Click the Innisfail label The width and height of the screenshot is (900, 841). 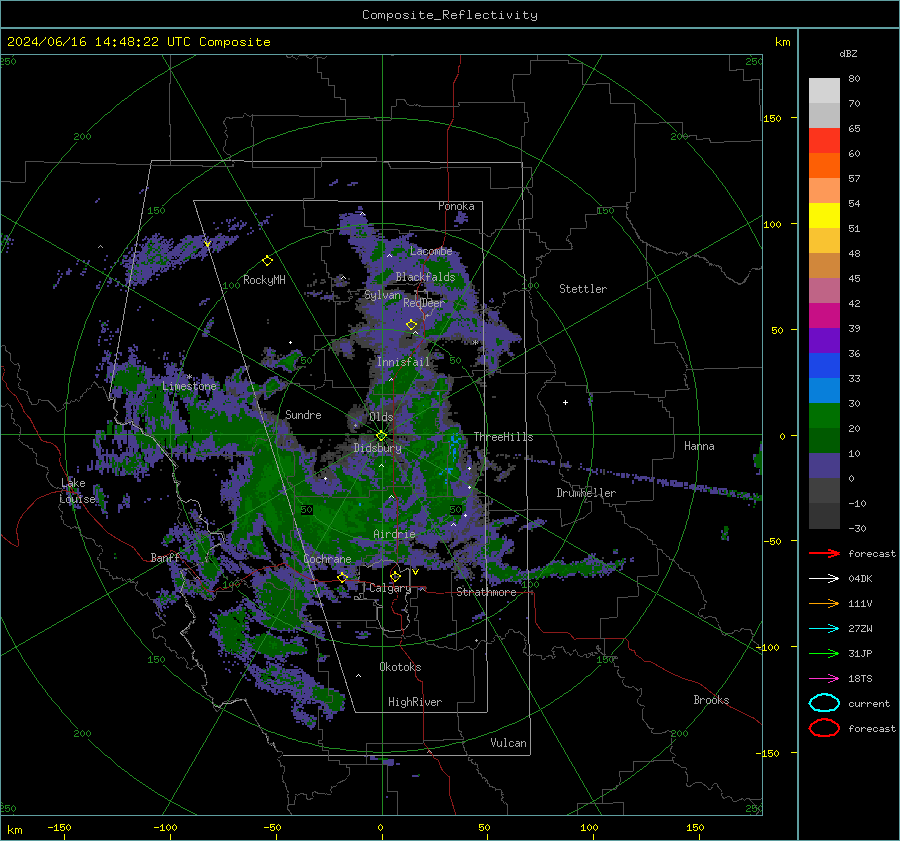tap(403, 362)
